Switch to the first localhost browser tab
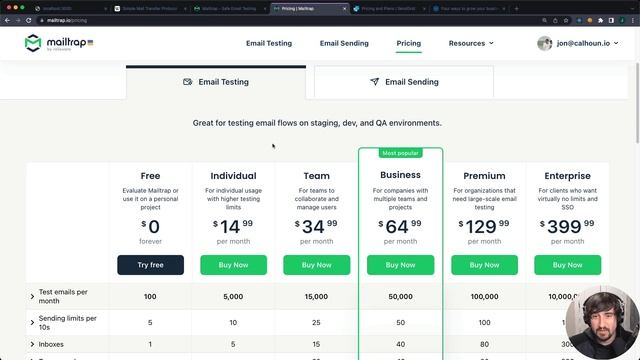The height and width of the screenshot is (360, 640). [x=70, y=9]
